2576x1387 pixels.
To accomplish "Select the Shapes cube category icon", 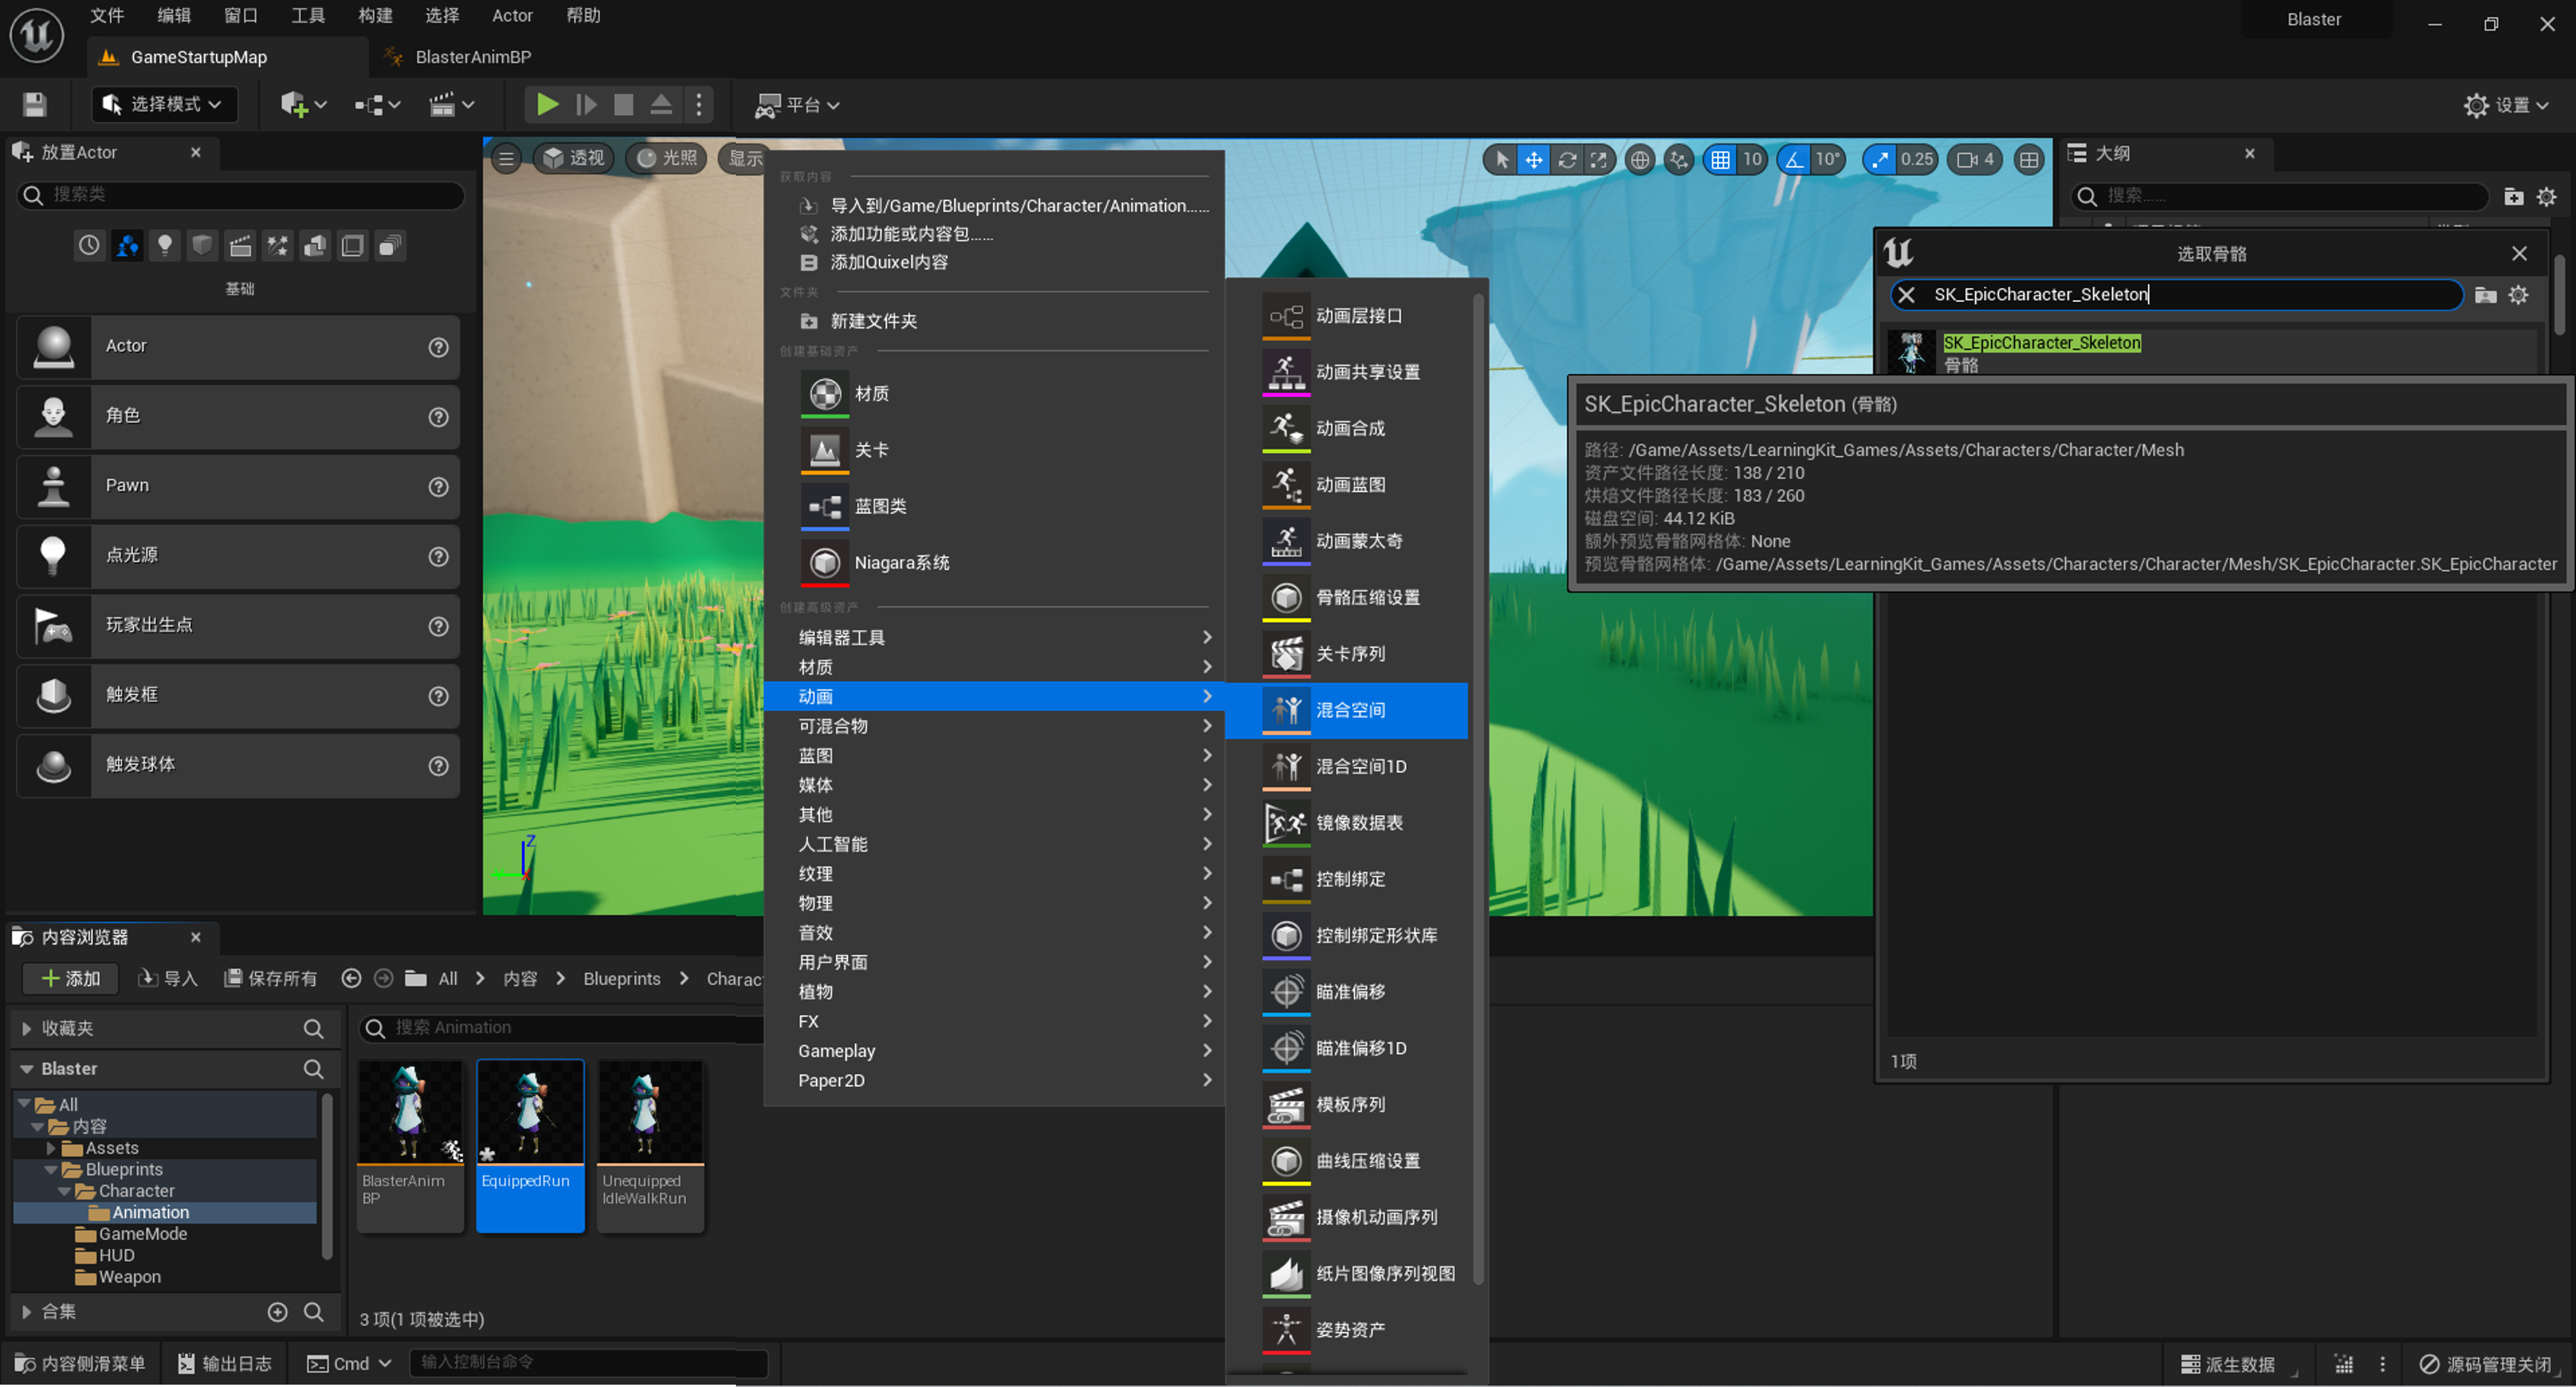I will pyautogui.click(x=202, y=245).
